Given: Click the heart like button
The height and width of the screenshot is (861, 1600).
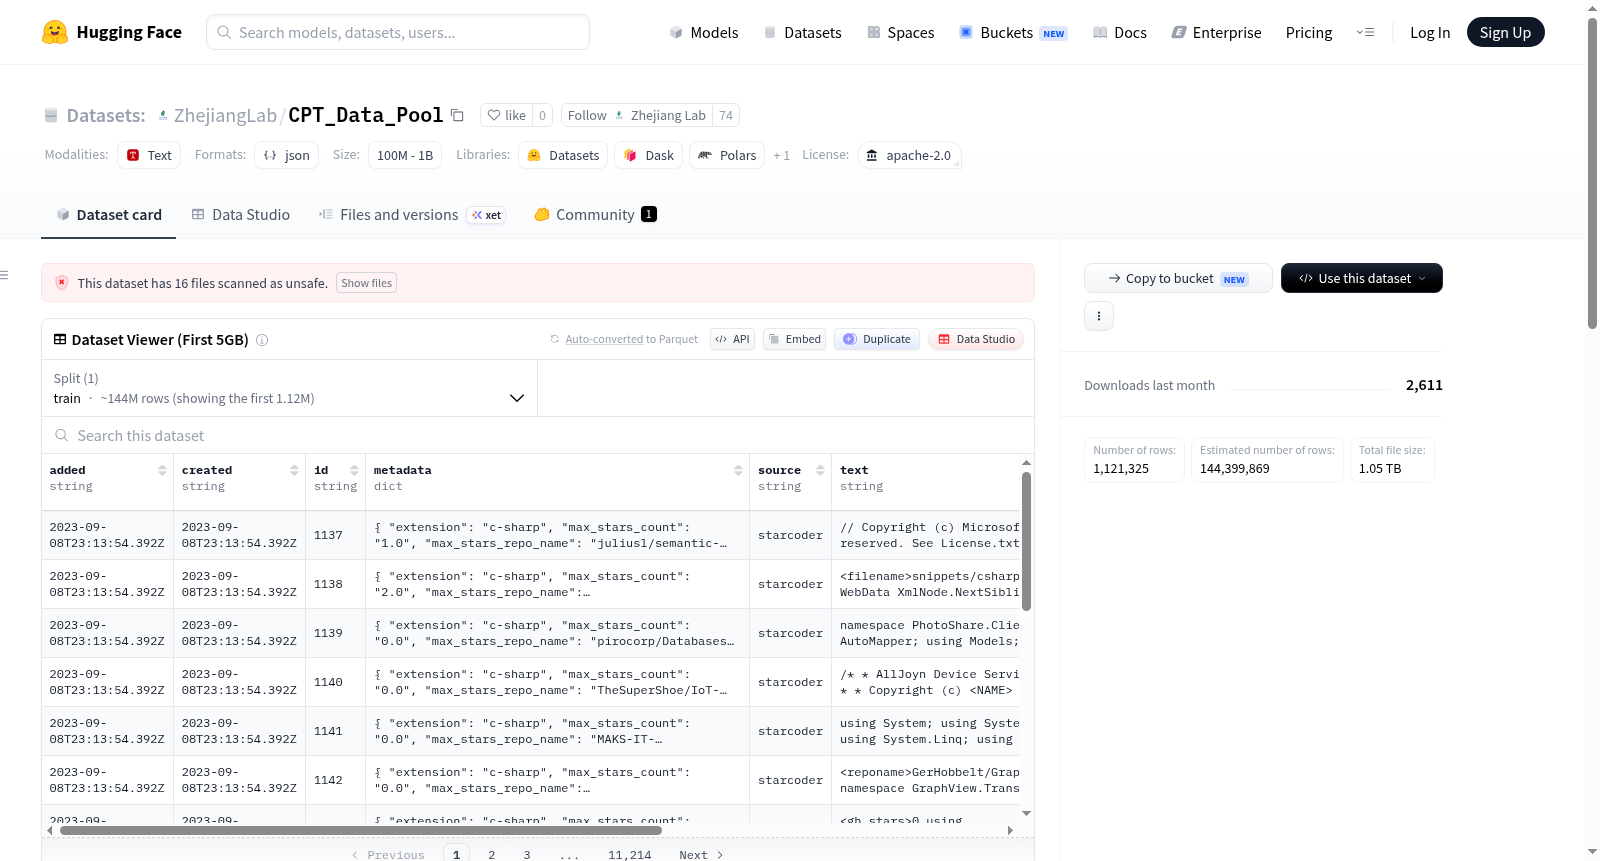Looking at the screenshot, I should (506, 115).
